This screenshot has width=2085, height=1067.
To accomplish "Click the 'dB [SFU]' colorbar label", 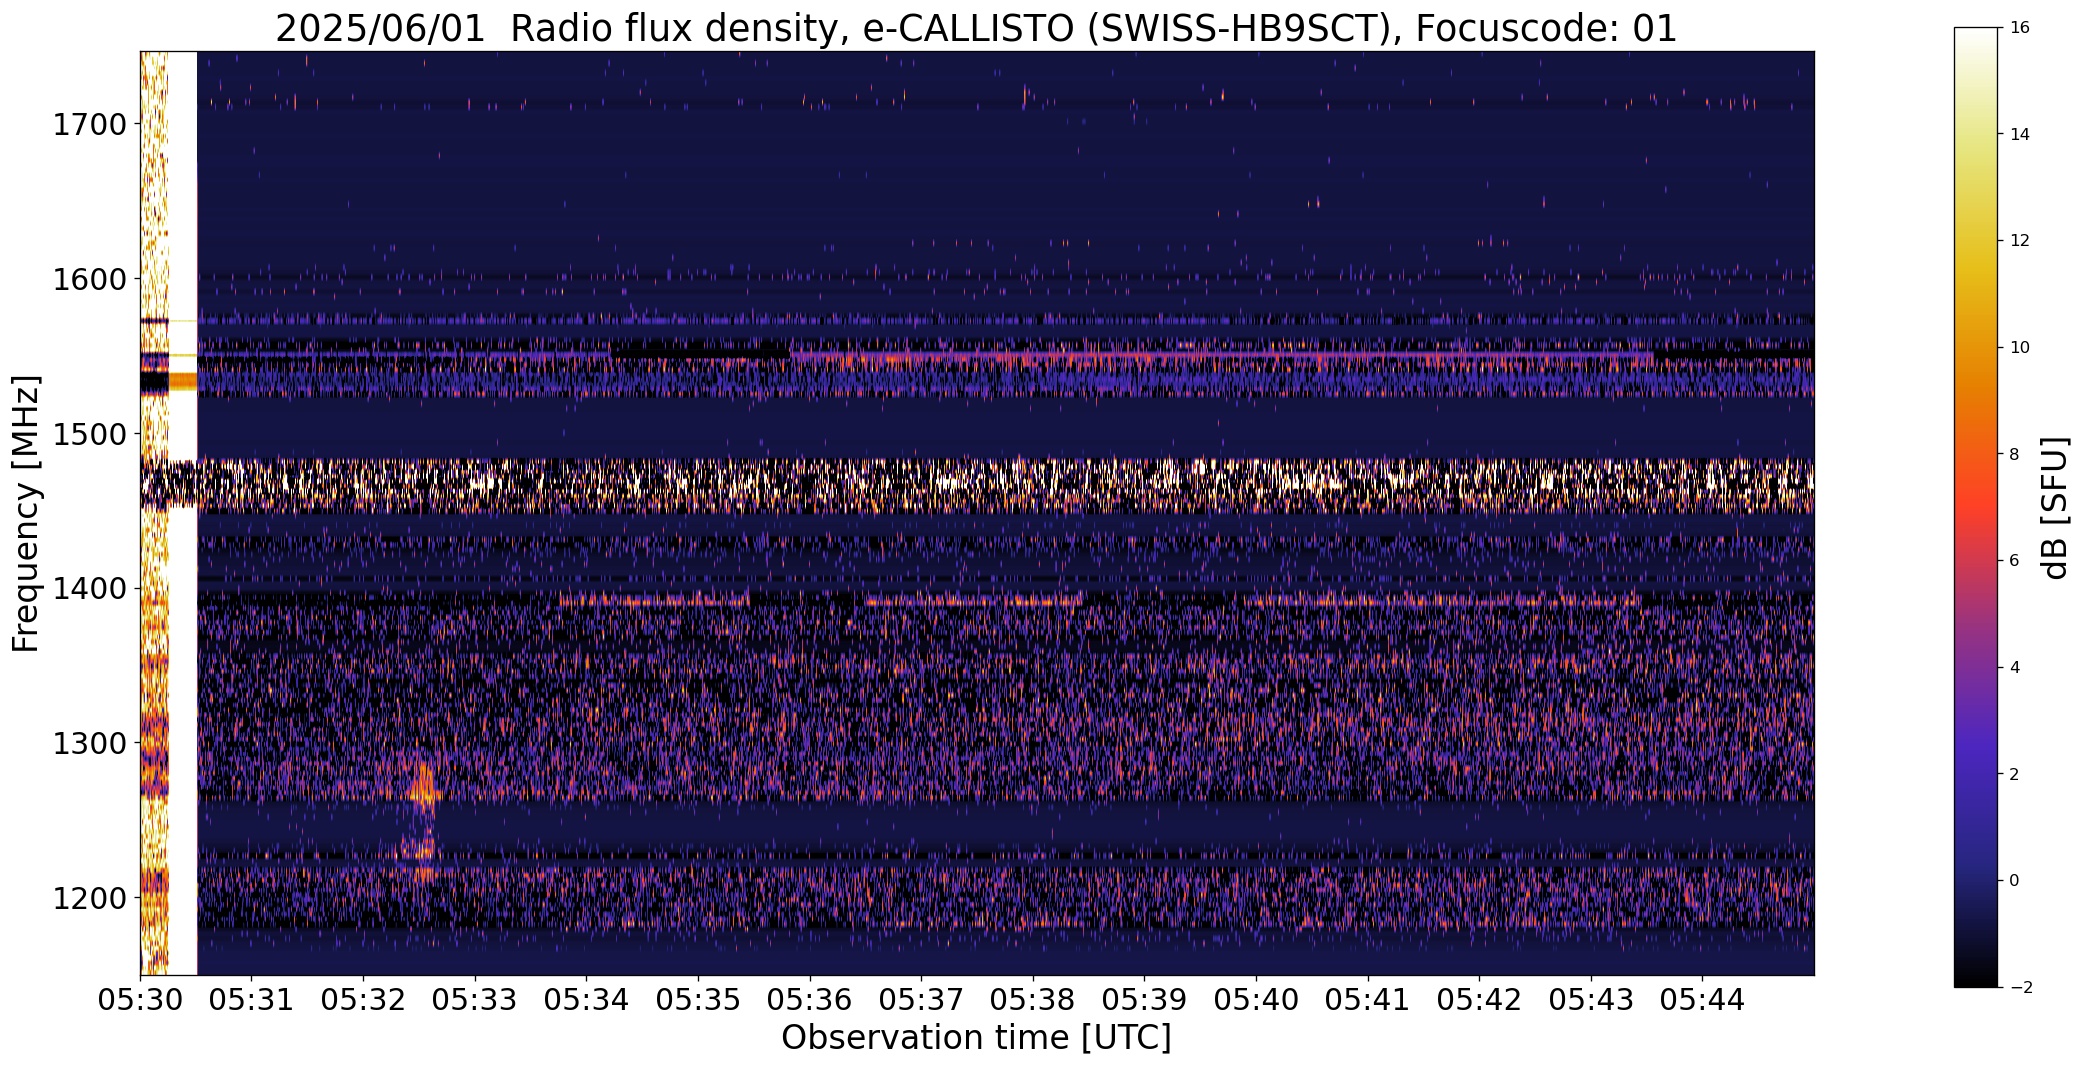I will pyautogui.click(x=2056, y=508).
